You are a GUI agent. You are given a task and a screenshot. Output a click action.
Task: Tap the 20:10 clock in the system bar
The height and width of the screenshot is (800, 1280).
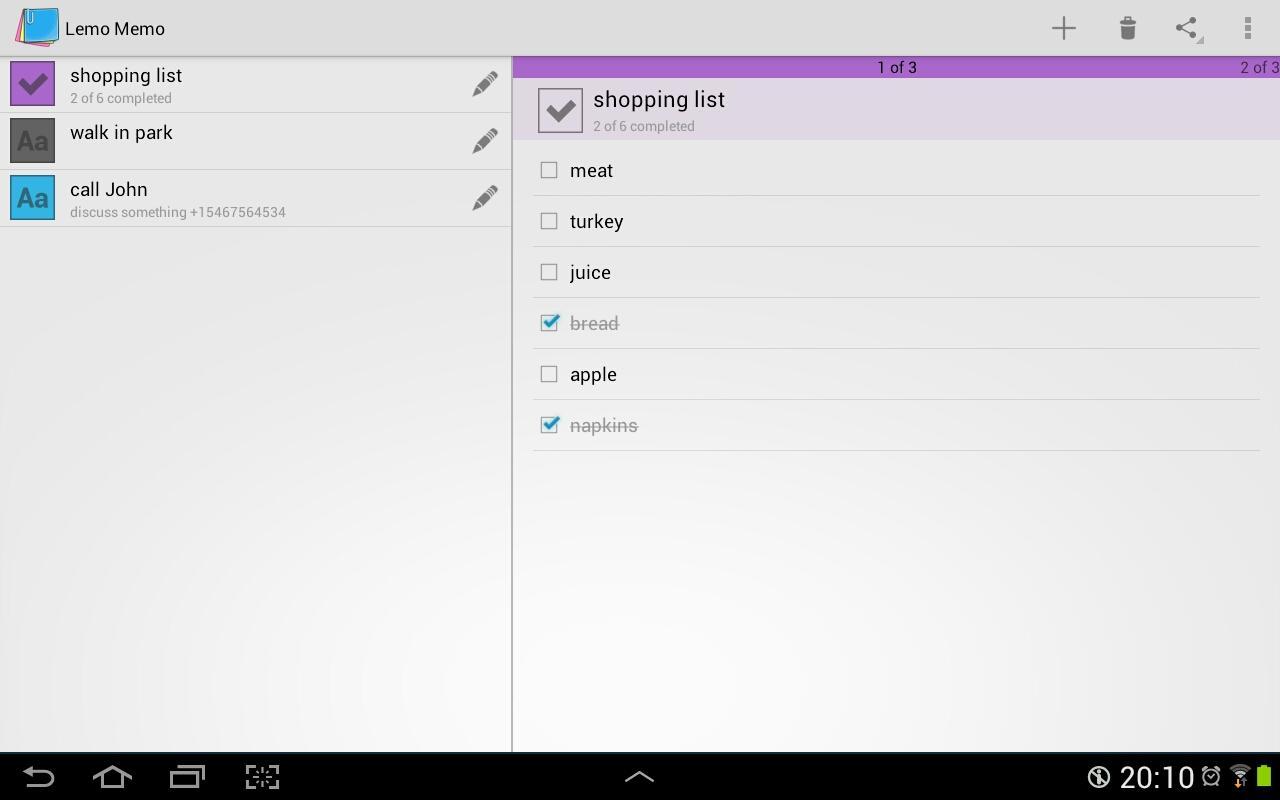[x=1157, y=777]
